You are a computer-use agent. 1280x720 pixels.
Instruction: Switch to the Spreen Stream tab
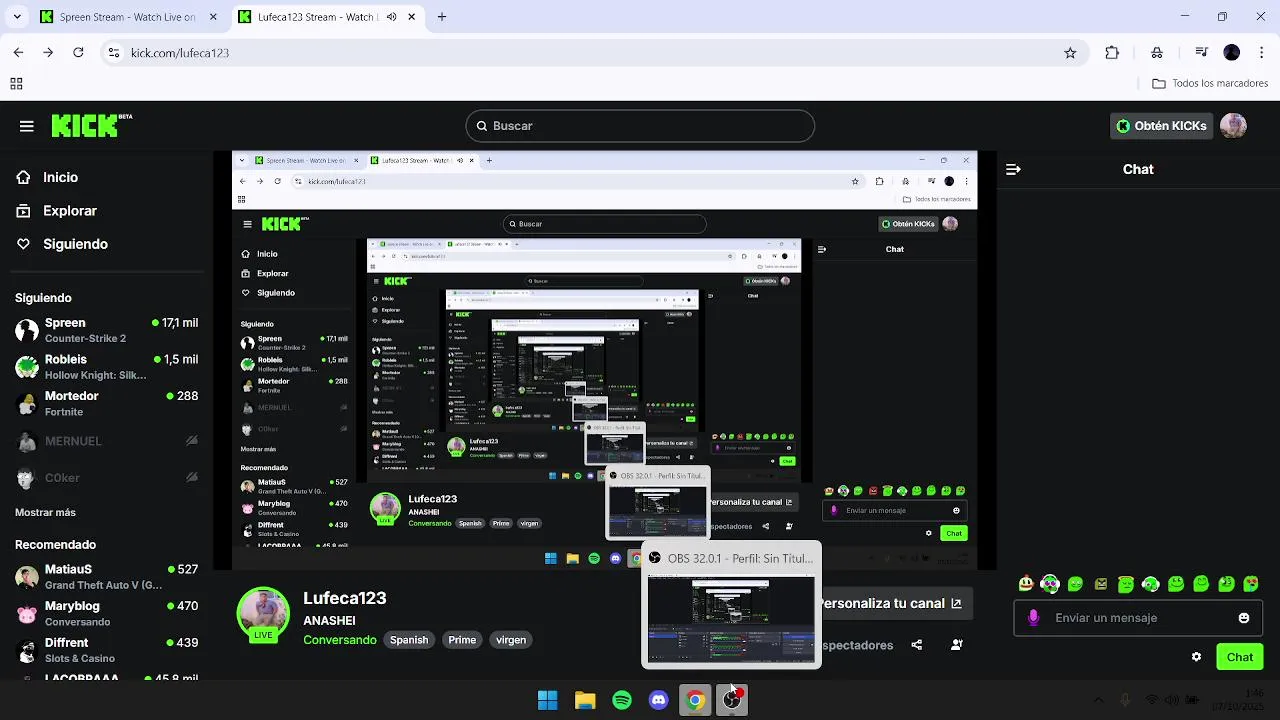(x=128, y=17)
